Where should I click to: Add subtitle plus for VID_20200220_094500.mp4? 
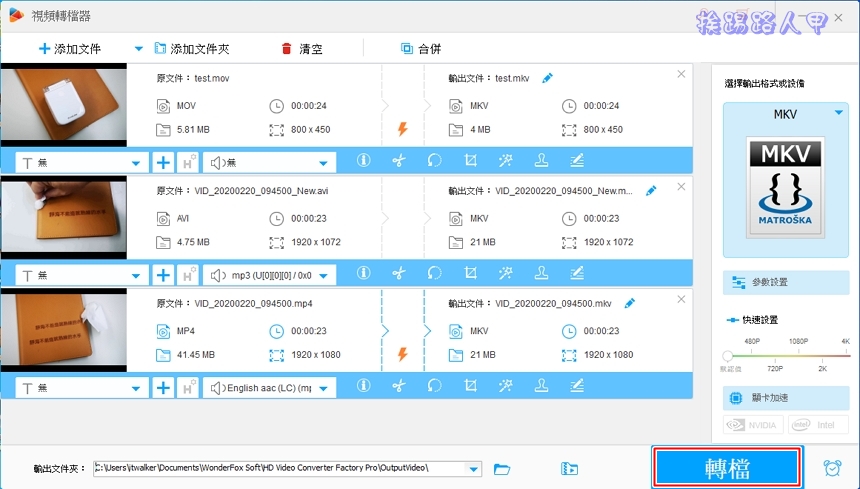163,388
